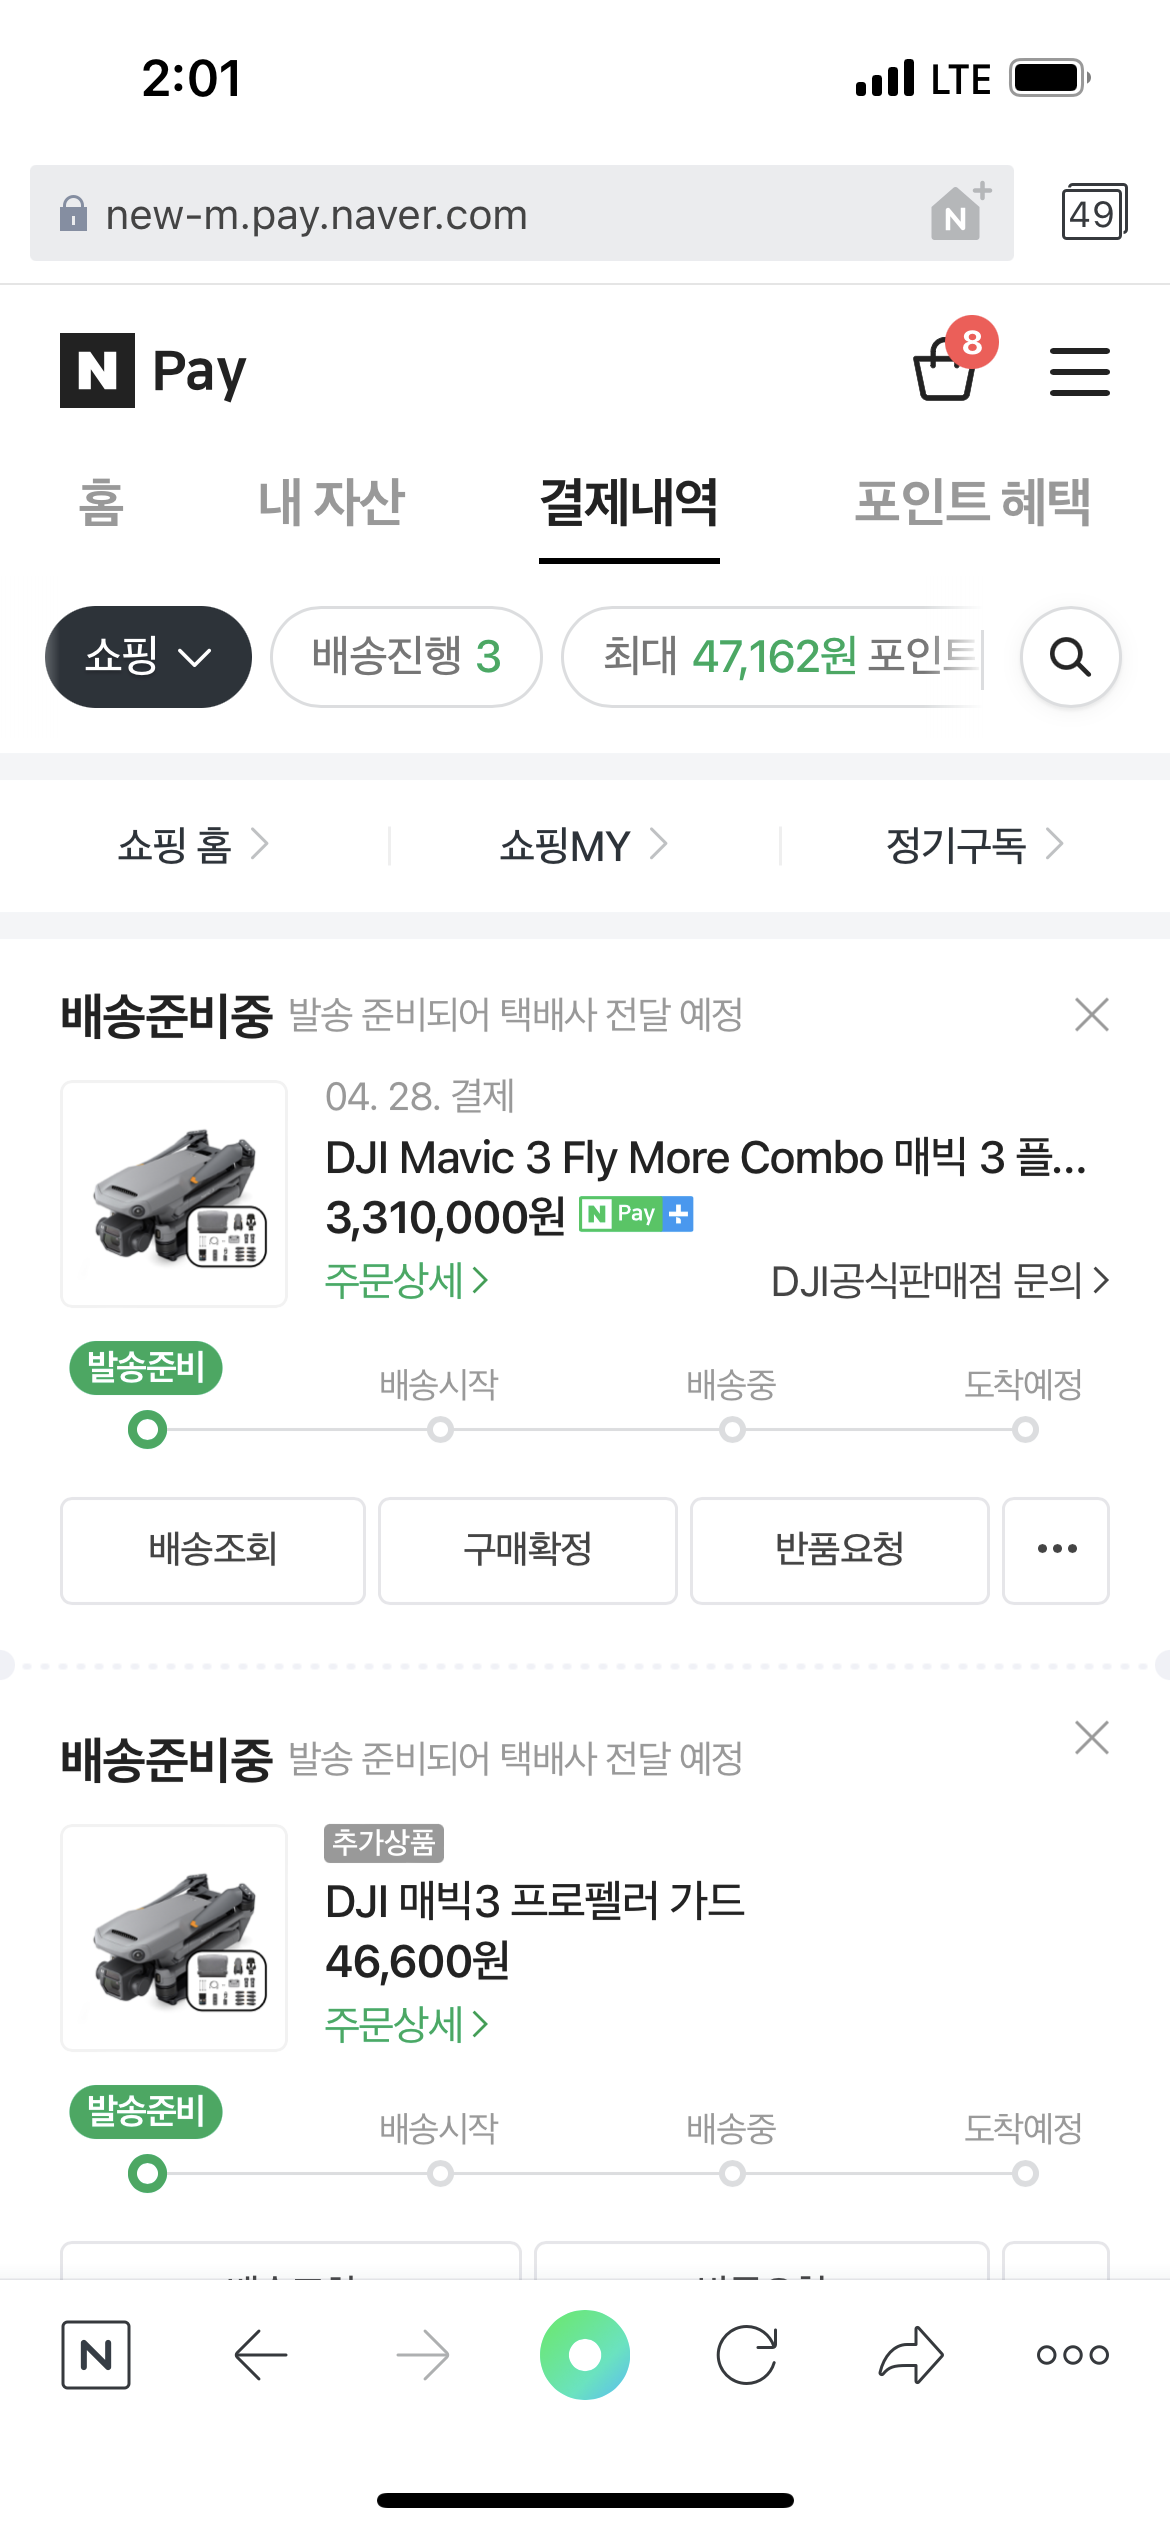Click 구매확정 button
The width and height of the screenshot is (1170, 2532).
528,1550
